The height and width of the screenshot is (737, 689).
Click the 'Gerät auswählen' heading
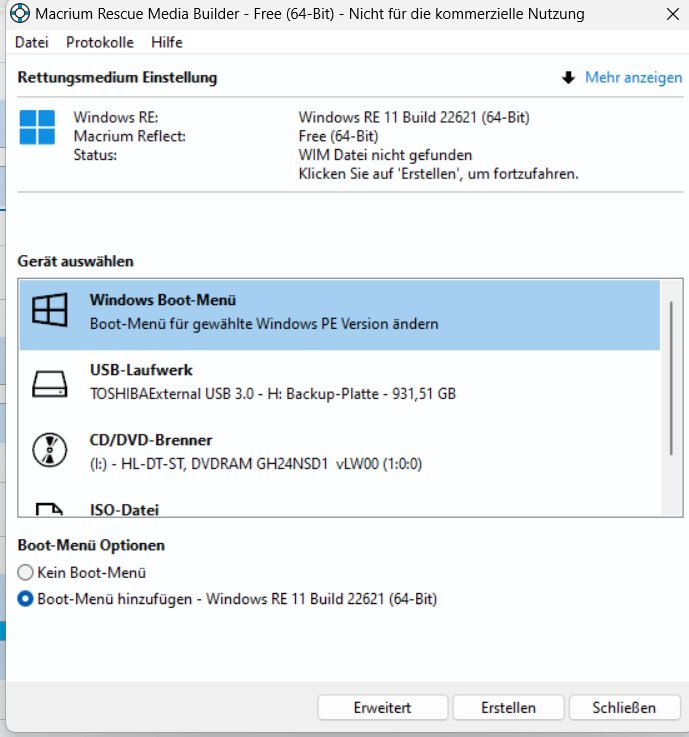tap(76, 261)
